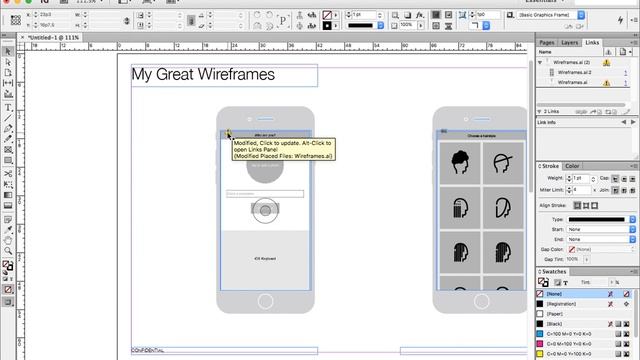Image resolution: width=640 pixels, height=360 pixels.
Task: Select the Type tool
Action: (x=8, y=108)
